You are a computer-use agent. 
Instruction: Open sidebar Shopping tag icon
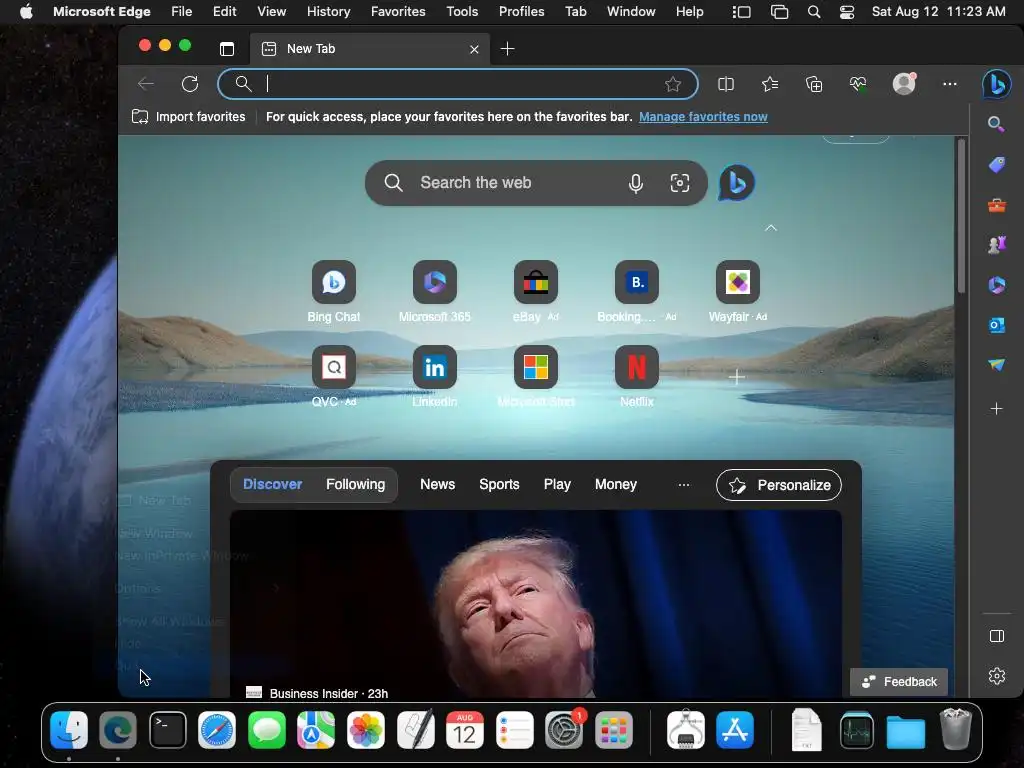pos(997,165)
